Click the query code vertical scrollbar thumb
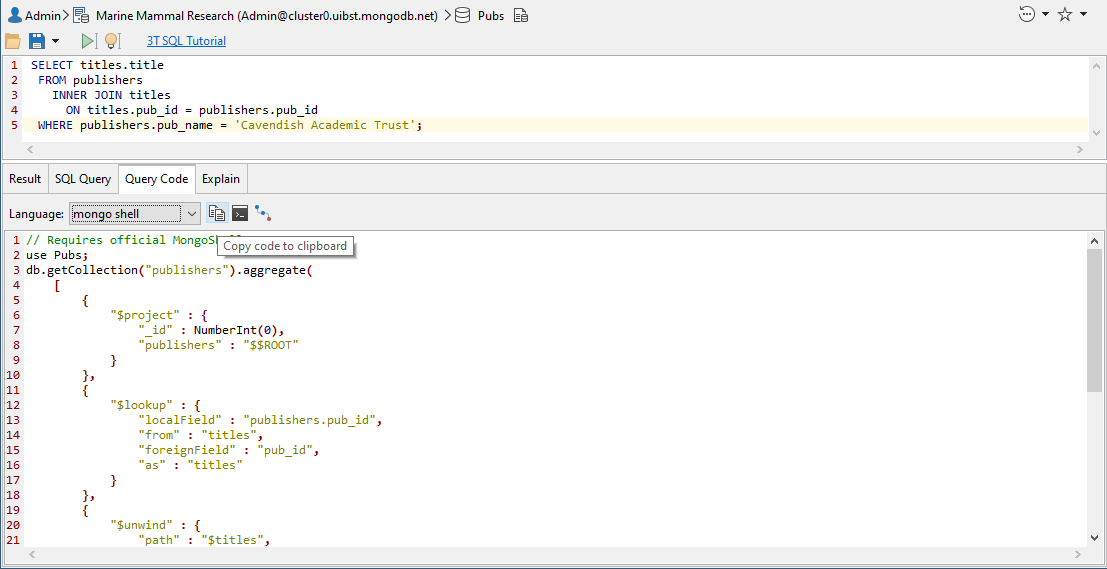 tap(1095, 319)
